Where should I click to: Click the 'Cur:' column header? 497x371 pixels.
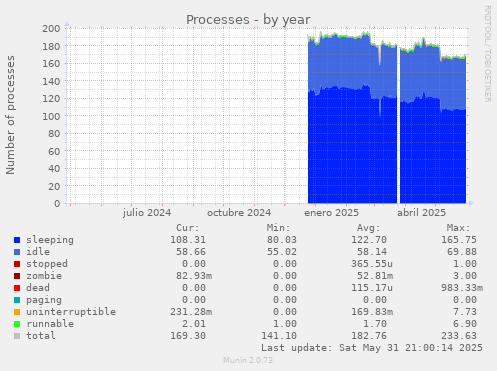tap(188, 228)
